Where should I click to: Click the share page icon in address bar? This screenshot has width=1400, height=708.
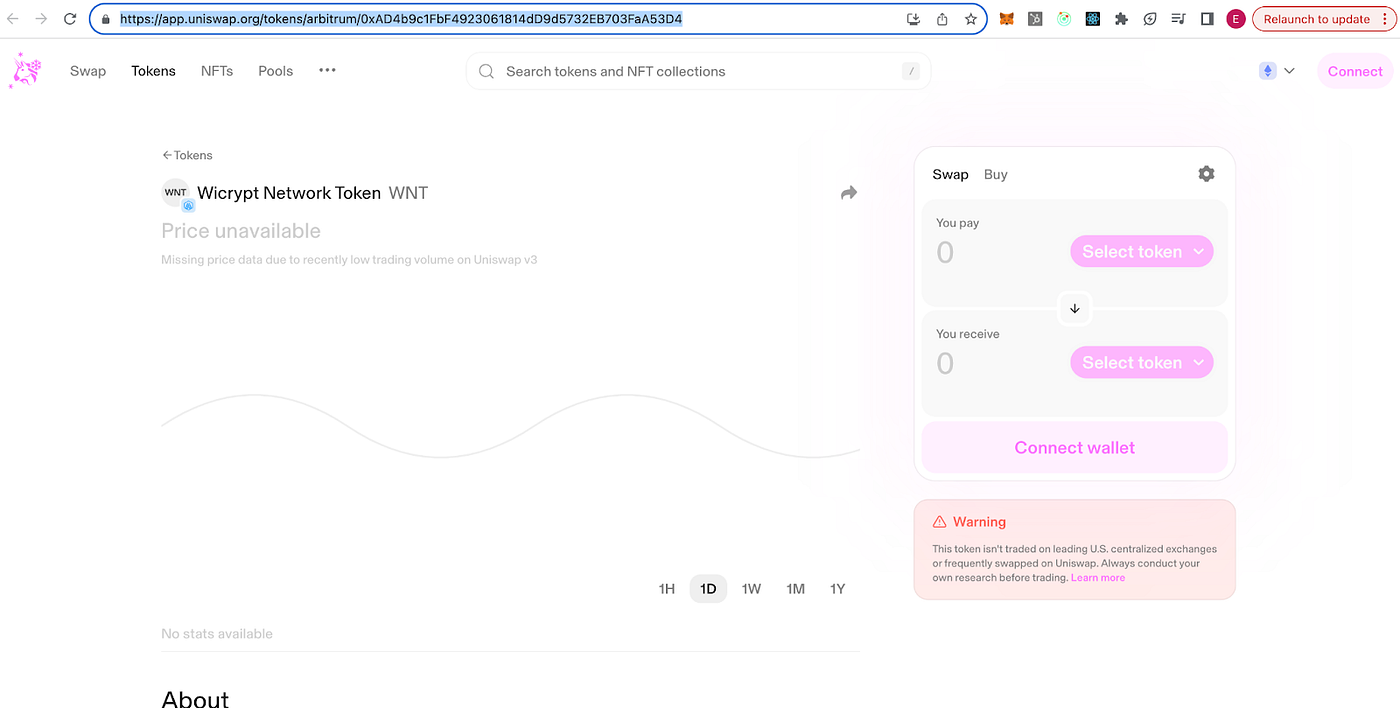click(x=942, y=19)
